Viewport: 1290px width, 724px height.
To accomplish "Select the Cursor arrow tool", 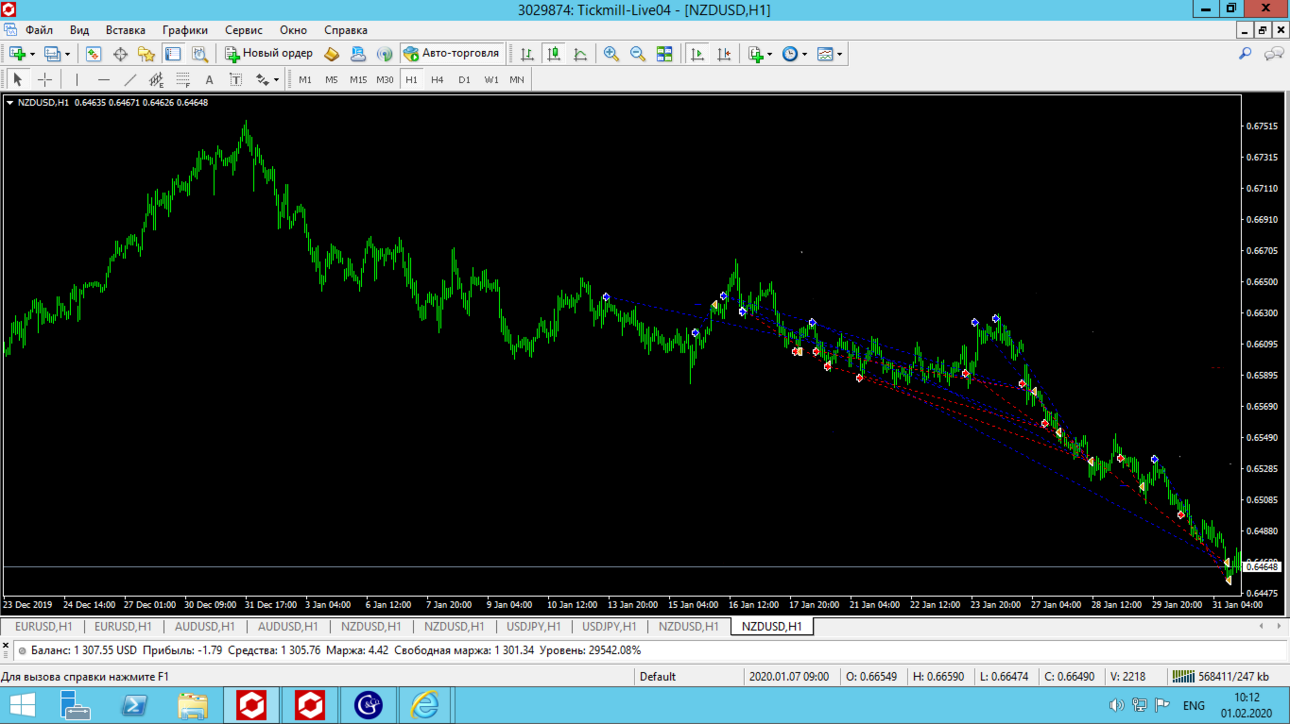I will (x=17, y=79).
